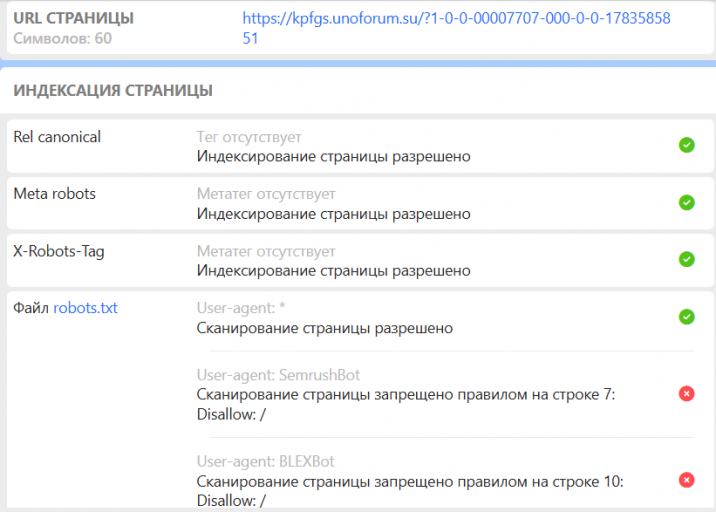
Task: Click 'Метатег отсутствует' in the X-Robots-Tag row
Action: pos(266,251)
